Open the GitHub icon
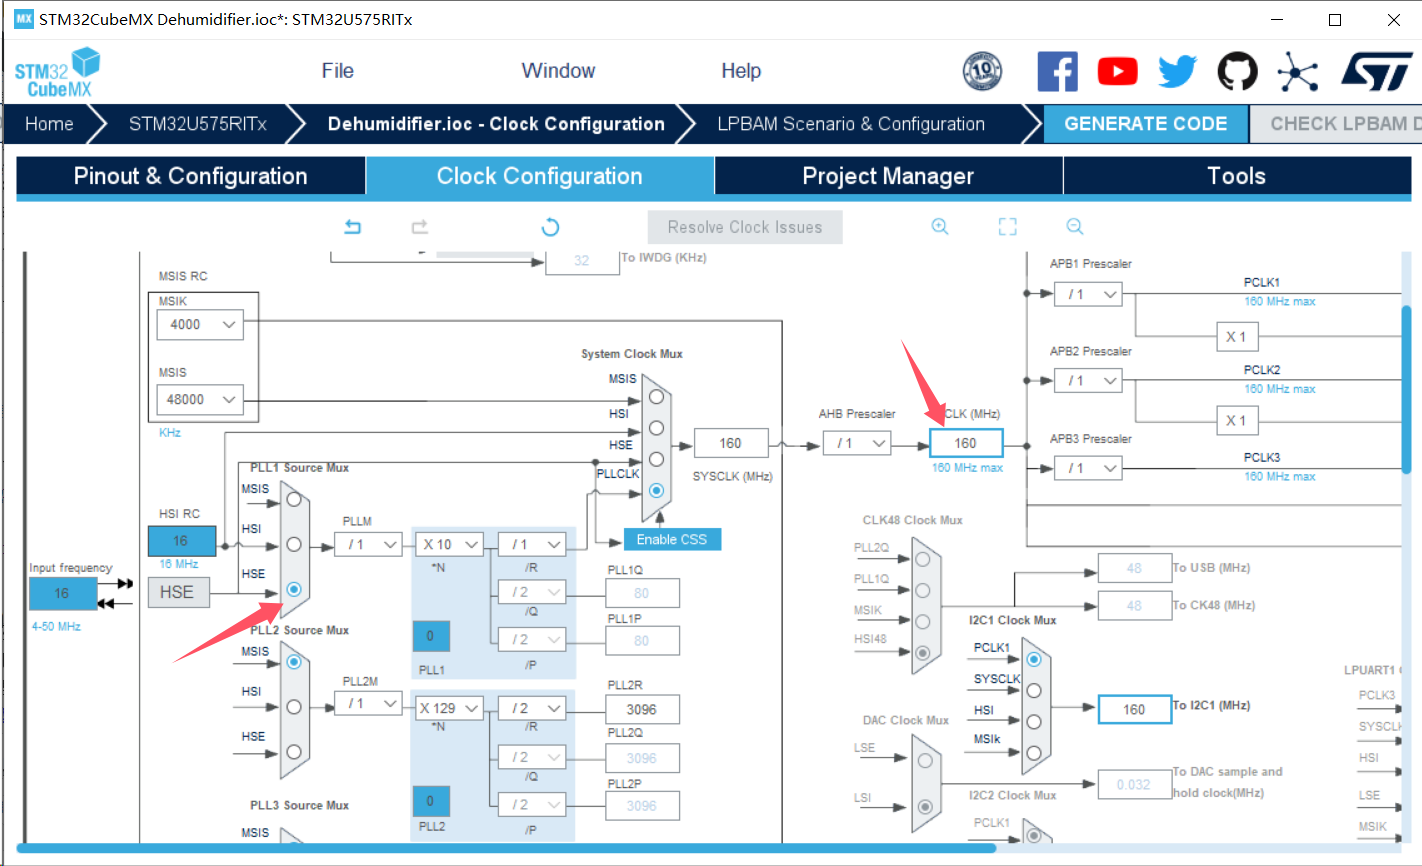The height and width of the screenshot is (866, 1422). click(x=1237, y=71)
